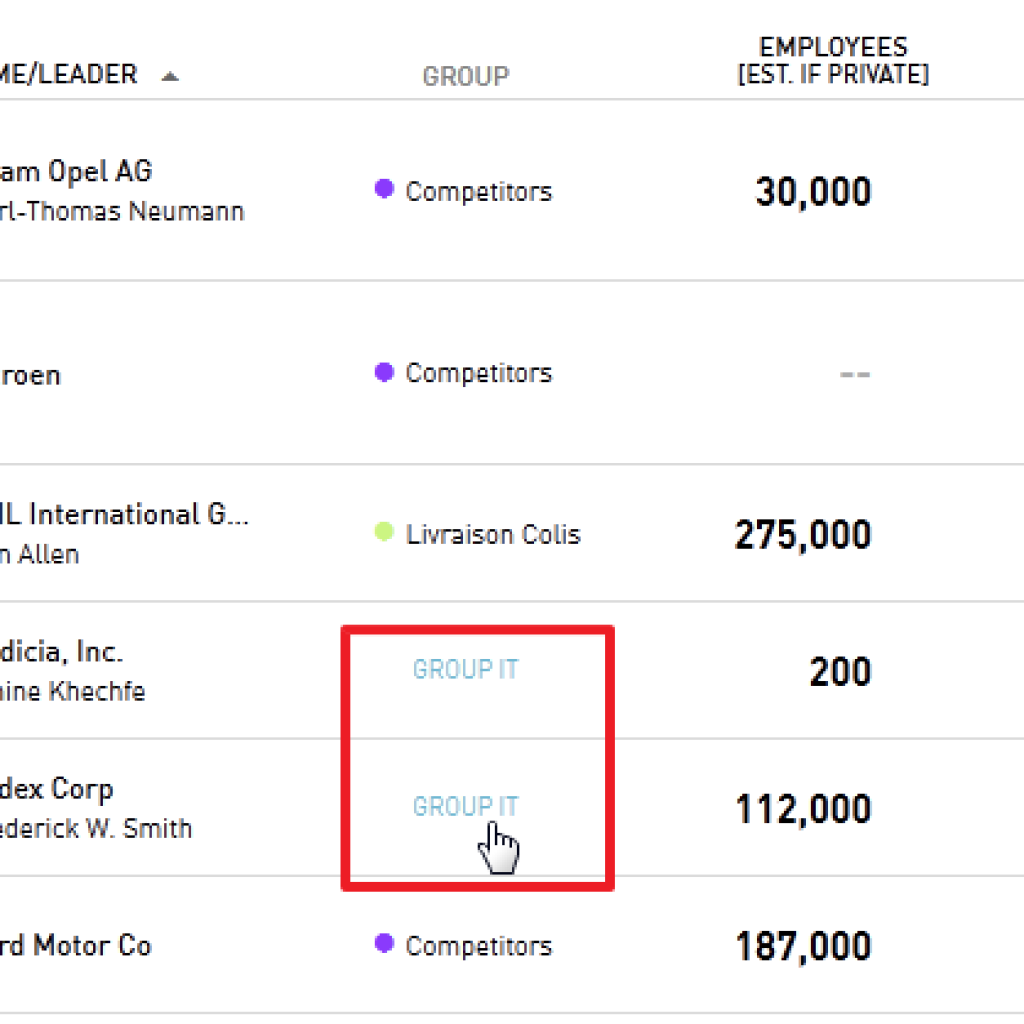Select Competitors label in Ford Motor row
The height and width of the screenshot is (1024, 1024).
479,946
